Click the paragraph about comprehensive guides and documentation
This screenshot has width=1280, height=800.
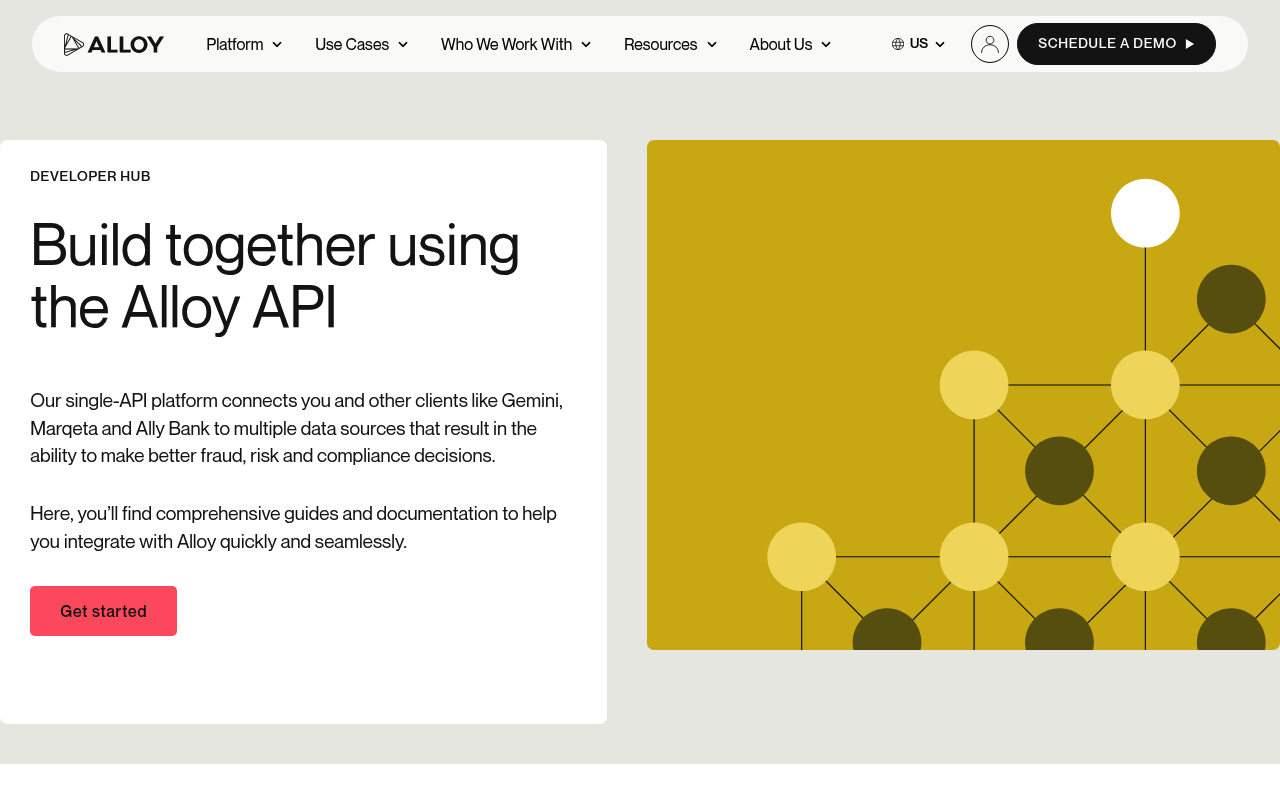tap(293, 527)
